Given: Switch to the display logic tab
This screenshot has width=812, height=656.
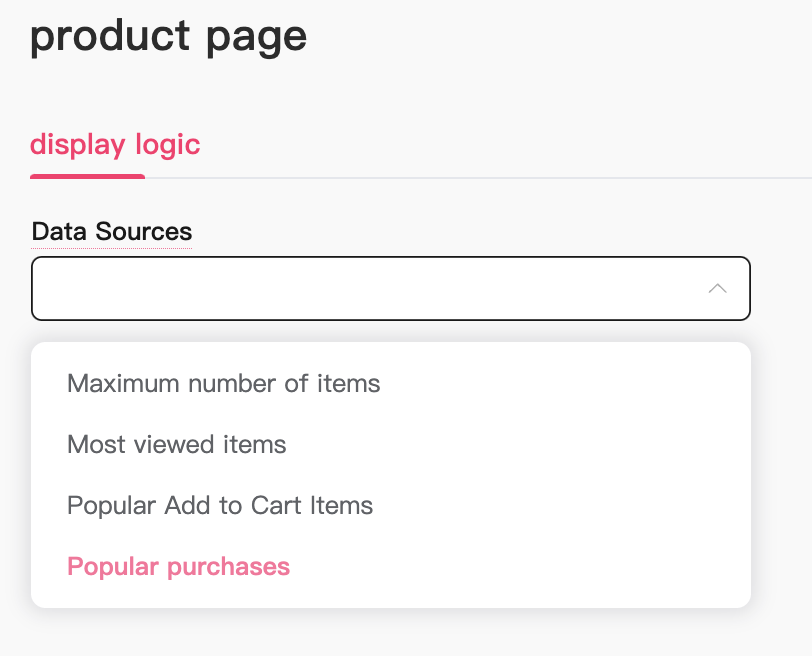Looking at the screenshot, I should (115, 144).
